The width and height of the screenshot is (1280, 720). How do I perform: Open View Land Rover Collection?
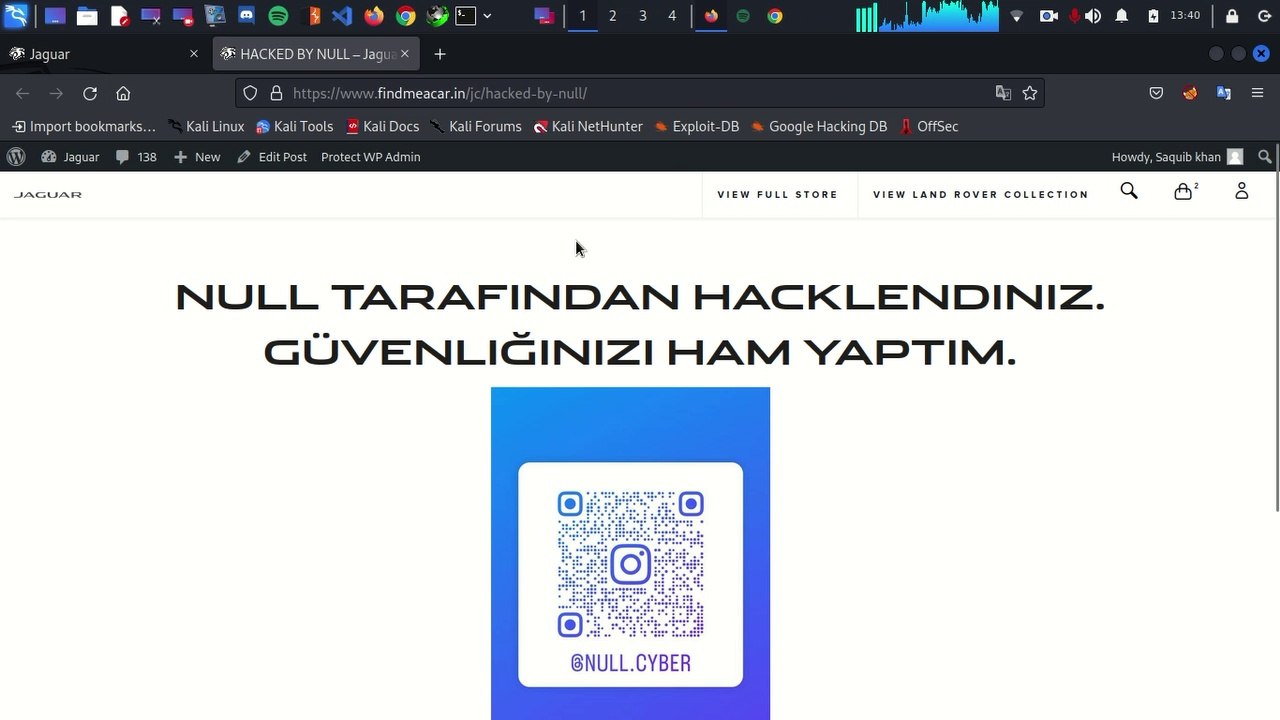[x=981, y=195]
